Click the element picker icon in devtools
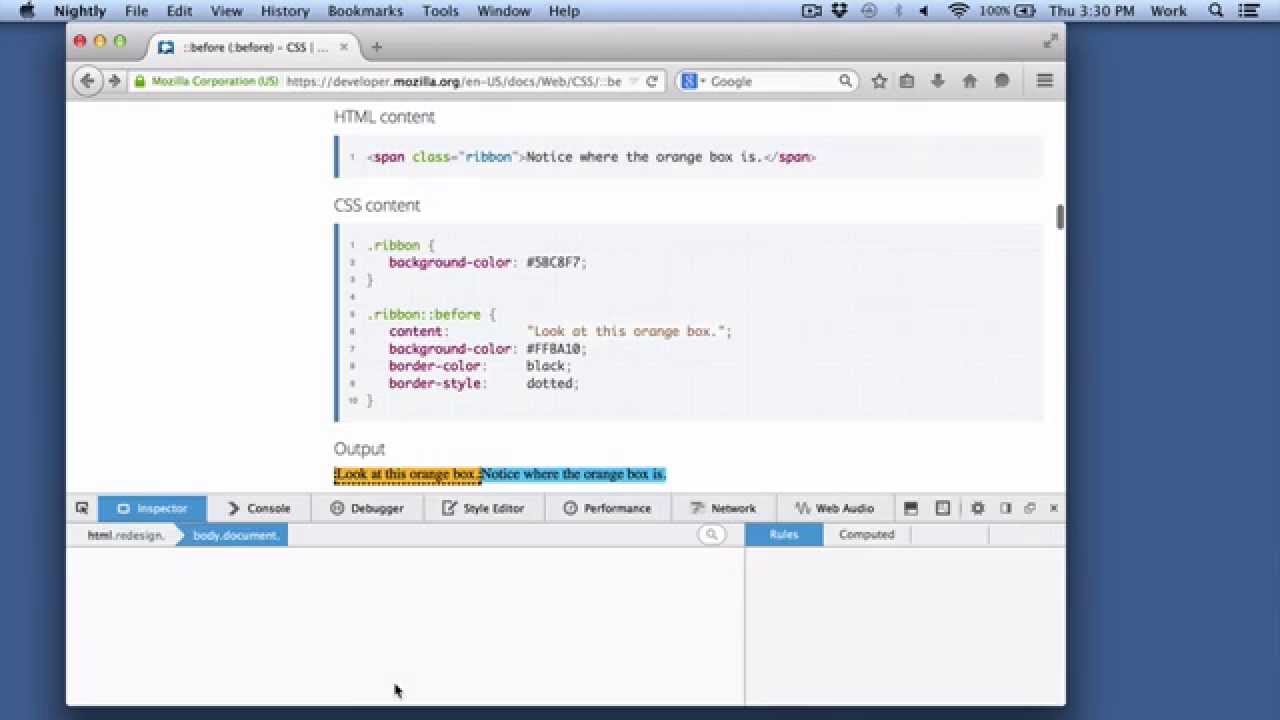 82,508
